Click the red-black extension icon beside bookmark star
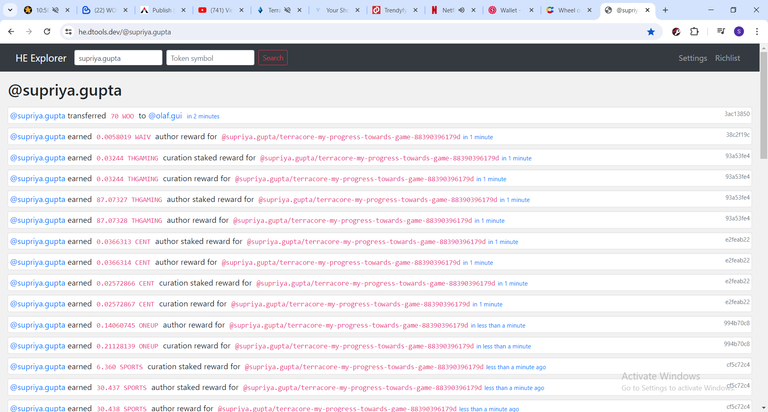 pos(676,31)
